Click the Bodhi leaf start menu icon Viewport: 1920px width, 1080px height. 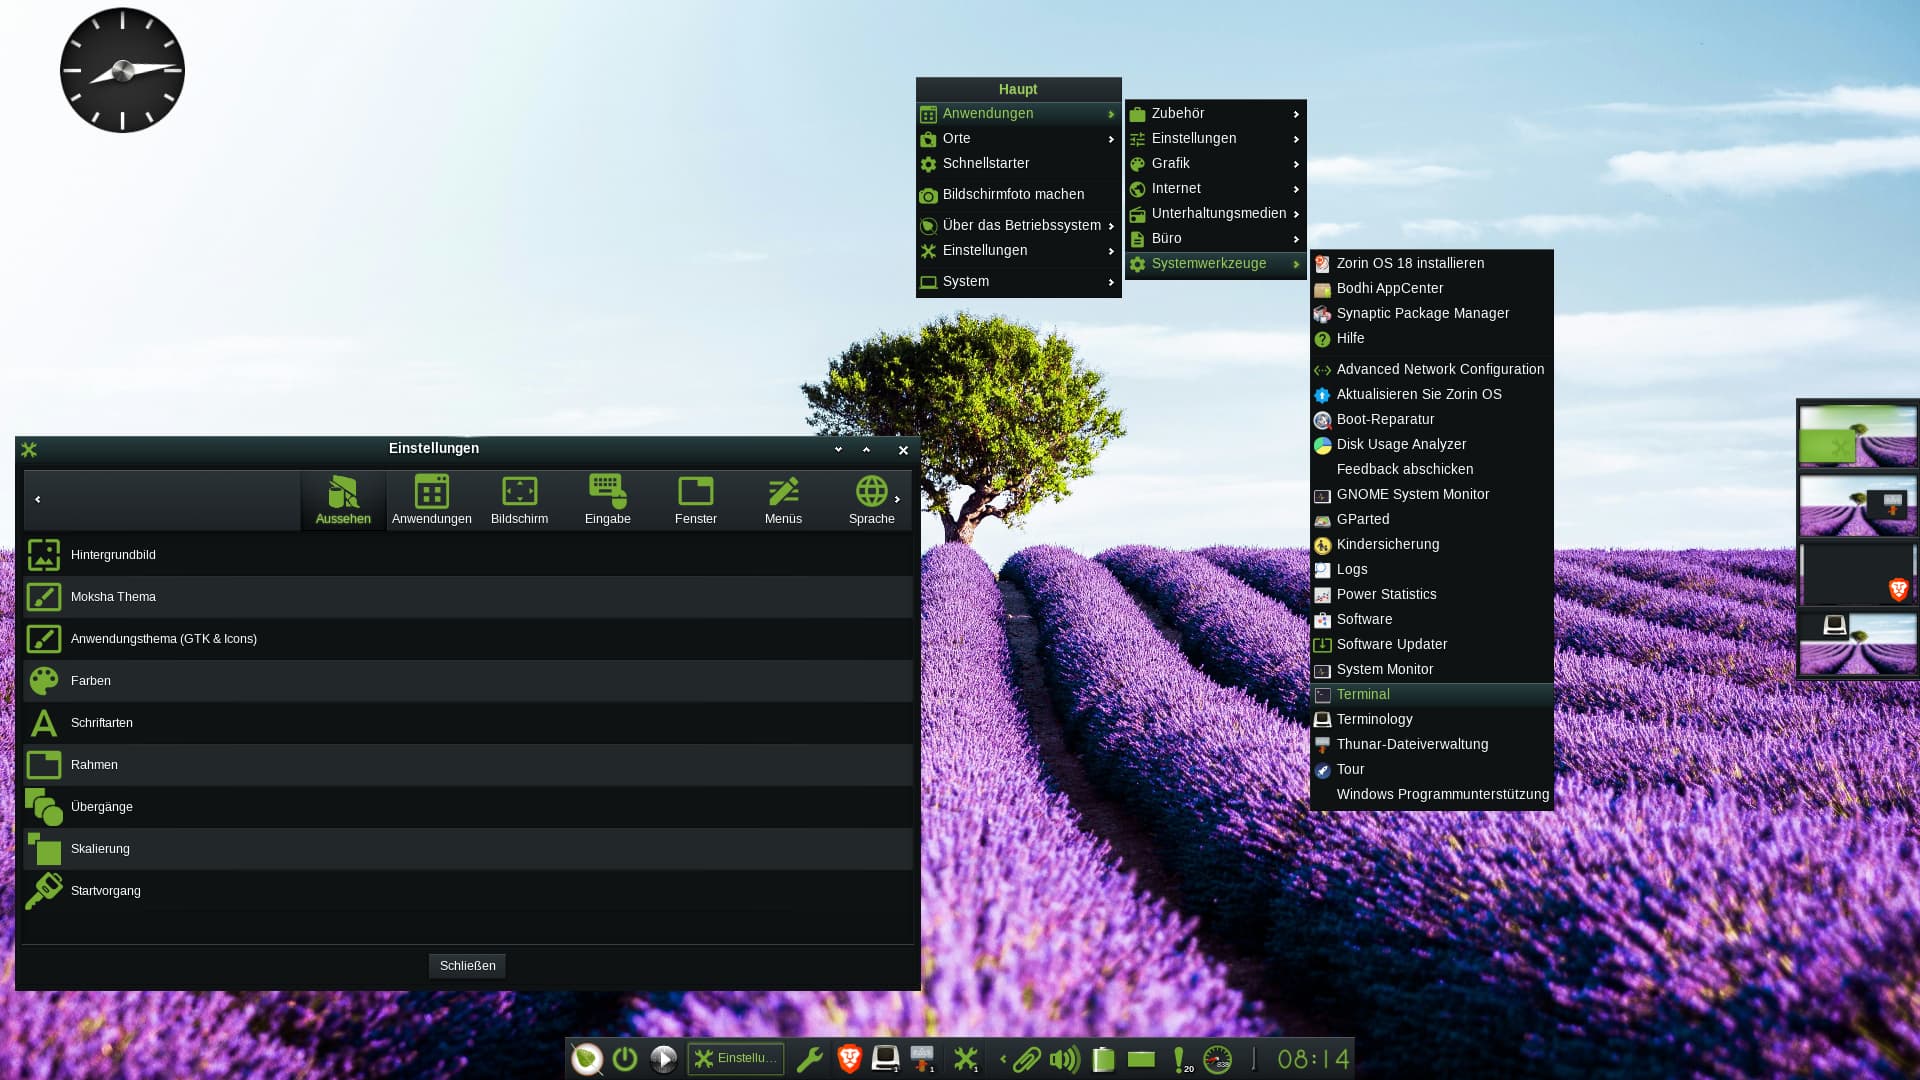tap(587, 1059)
